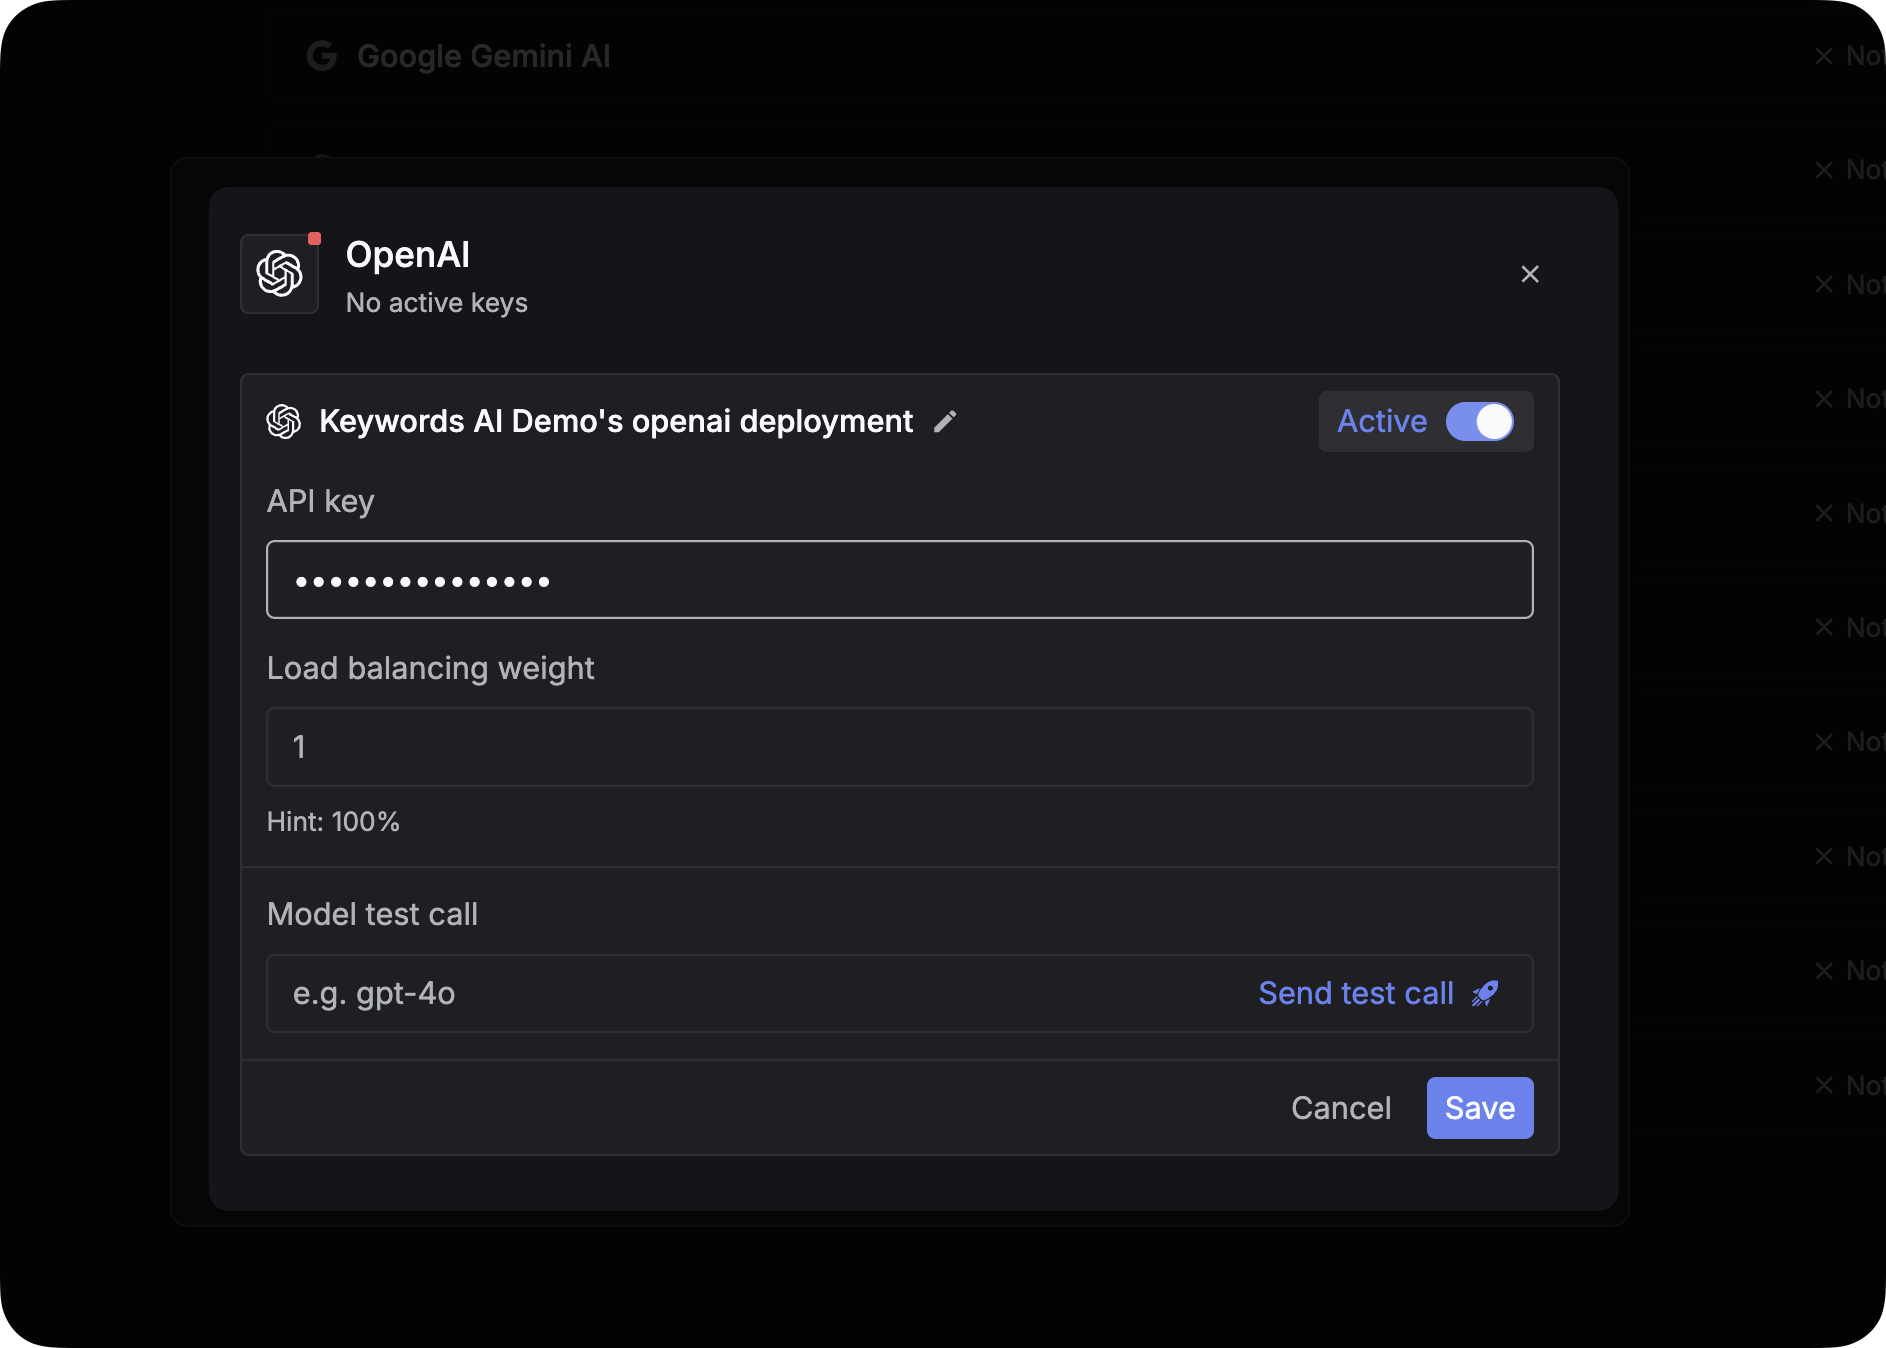Select the Keywords AI Demo's openai deployment title

pos(616,422)
